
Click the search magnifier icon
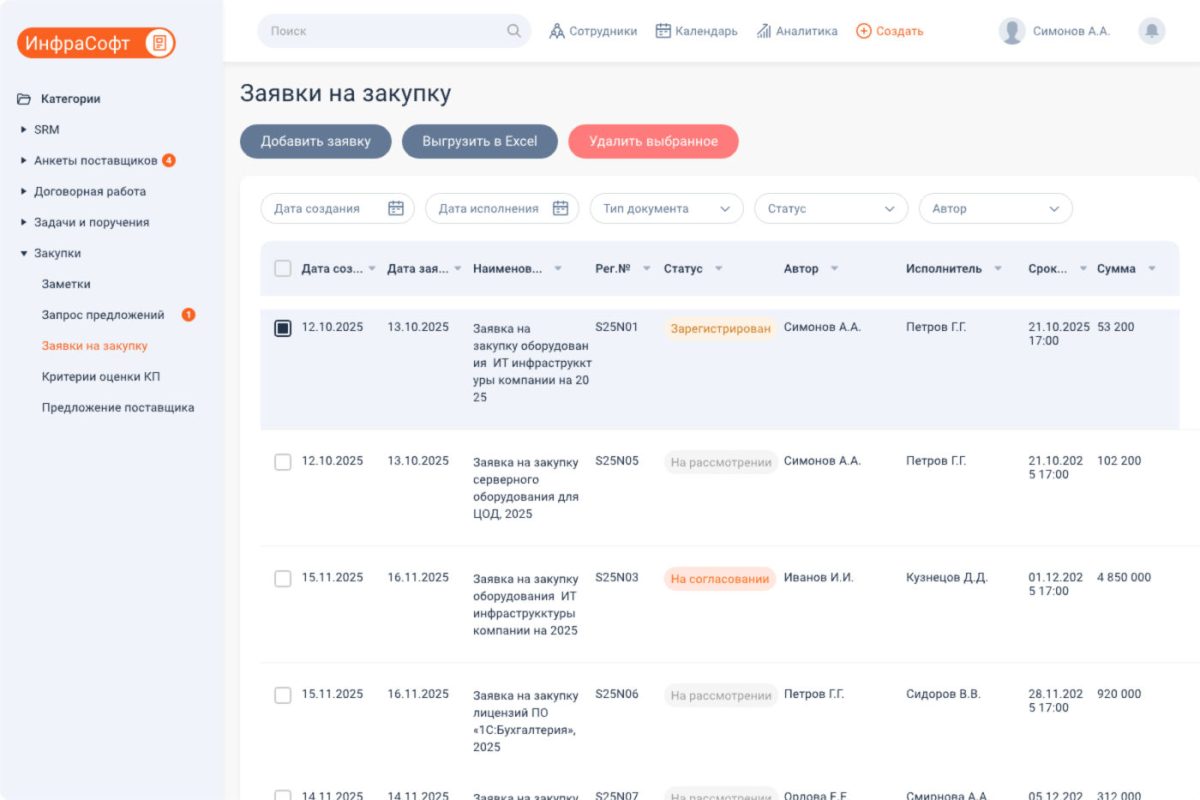514,31
